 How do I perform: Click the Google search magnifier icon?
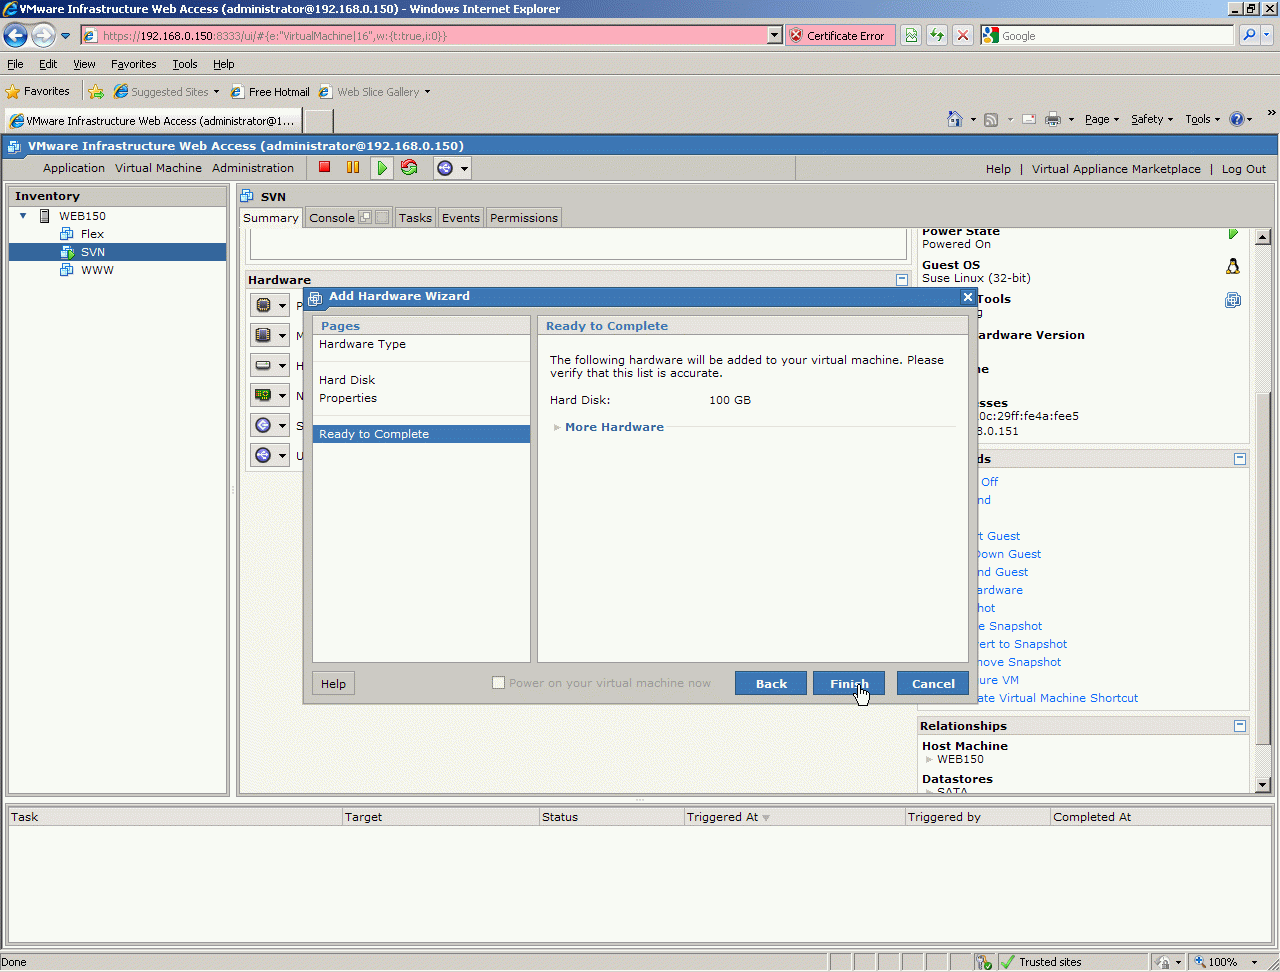coord(1249,35)
